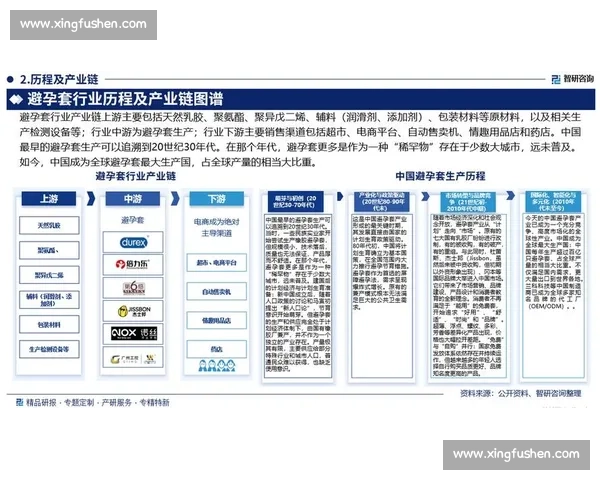Viewport: 600px width, 480px height.
Task: Click the JISSBON 杰士邦 logo
Action: point(134,311)
